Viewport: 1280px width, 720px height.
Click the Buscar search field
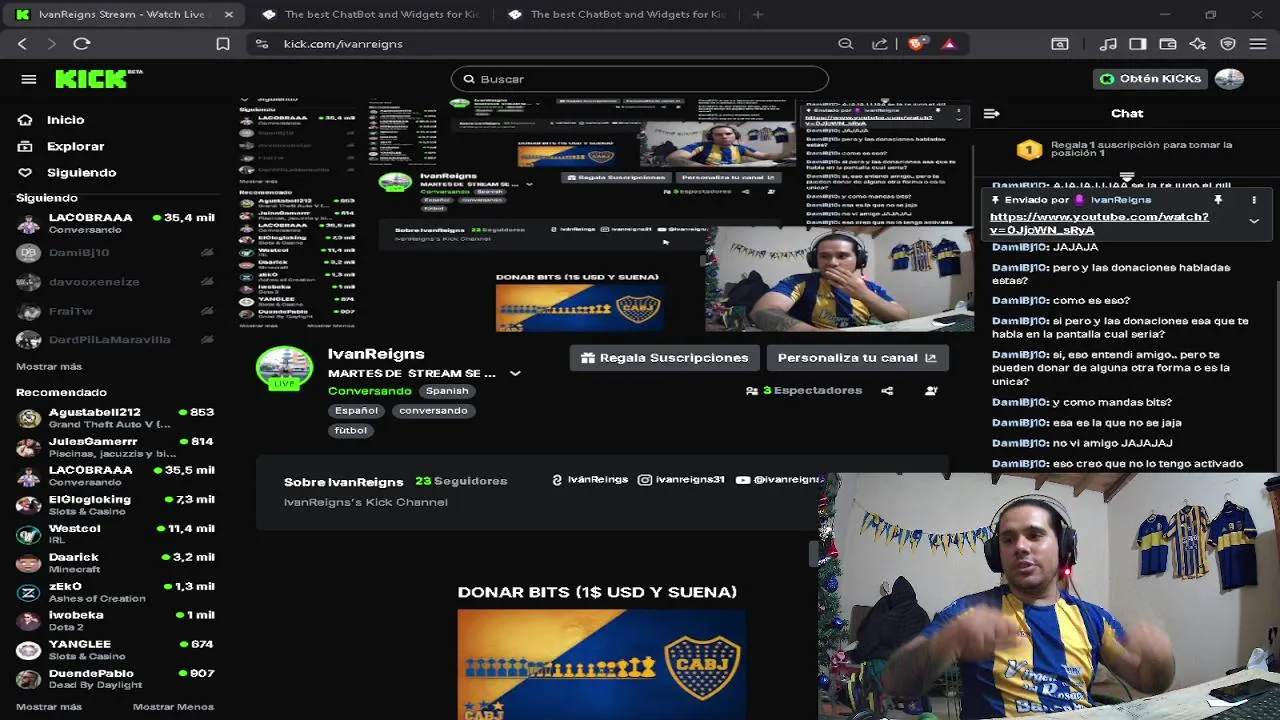pos(640,79)
